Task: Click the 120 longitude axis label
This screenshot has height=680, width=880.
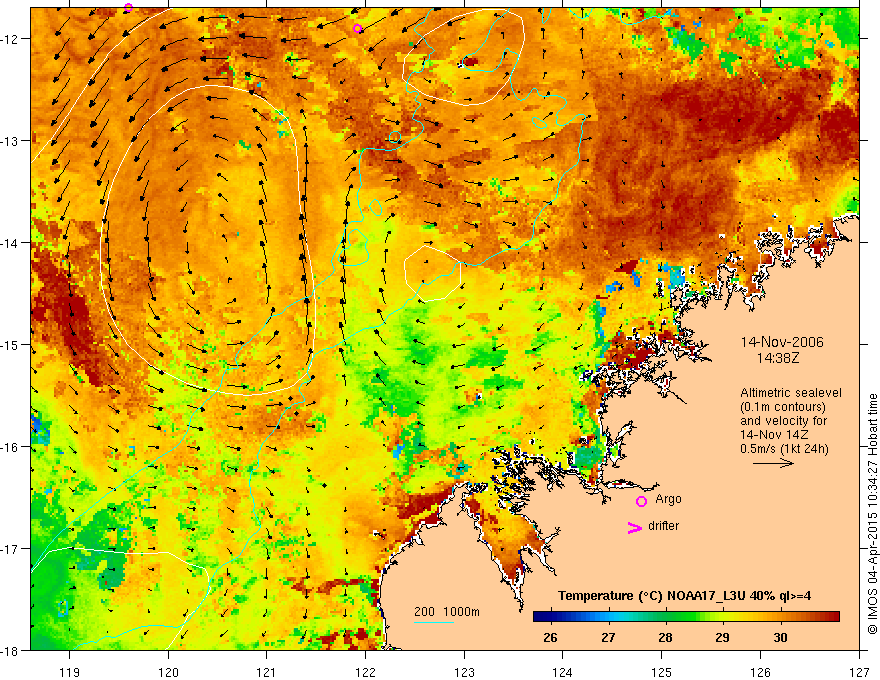Action: [x=168, y=672]
